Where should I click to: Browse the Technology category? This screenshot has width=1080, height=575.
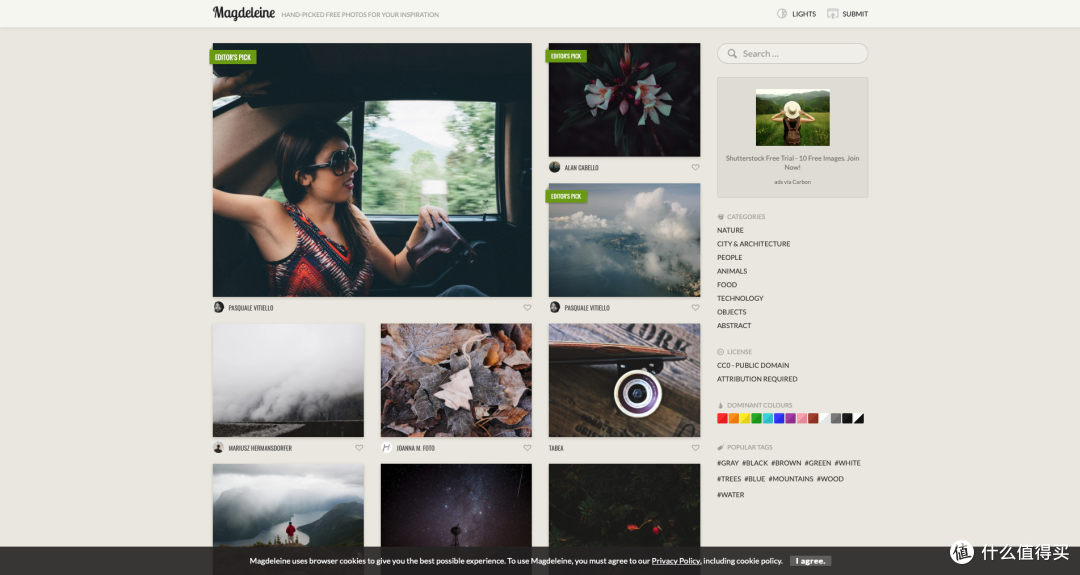740,298
